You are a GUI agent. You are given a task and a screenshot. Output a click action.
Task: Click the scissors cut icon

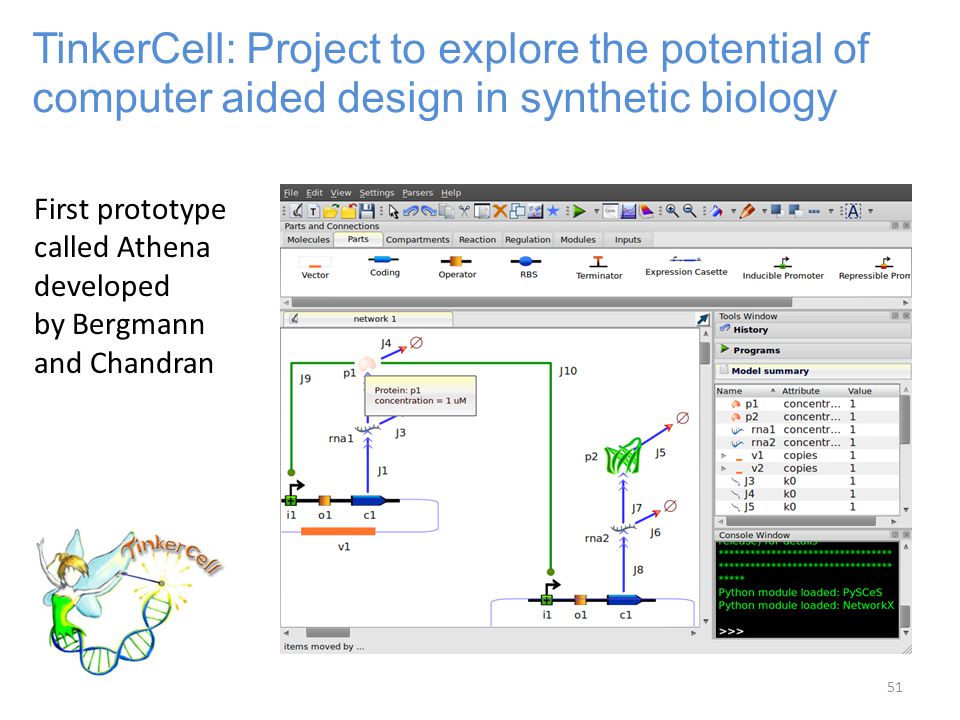464,211
